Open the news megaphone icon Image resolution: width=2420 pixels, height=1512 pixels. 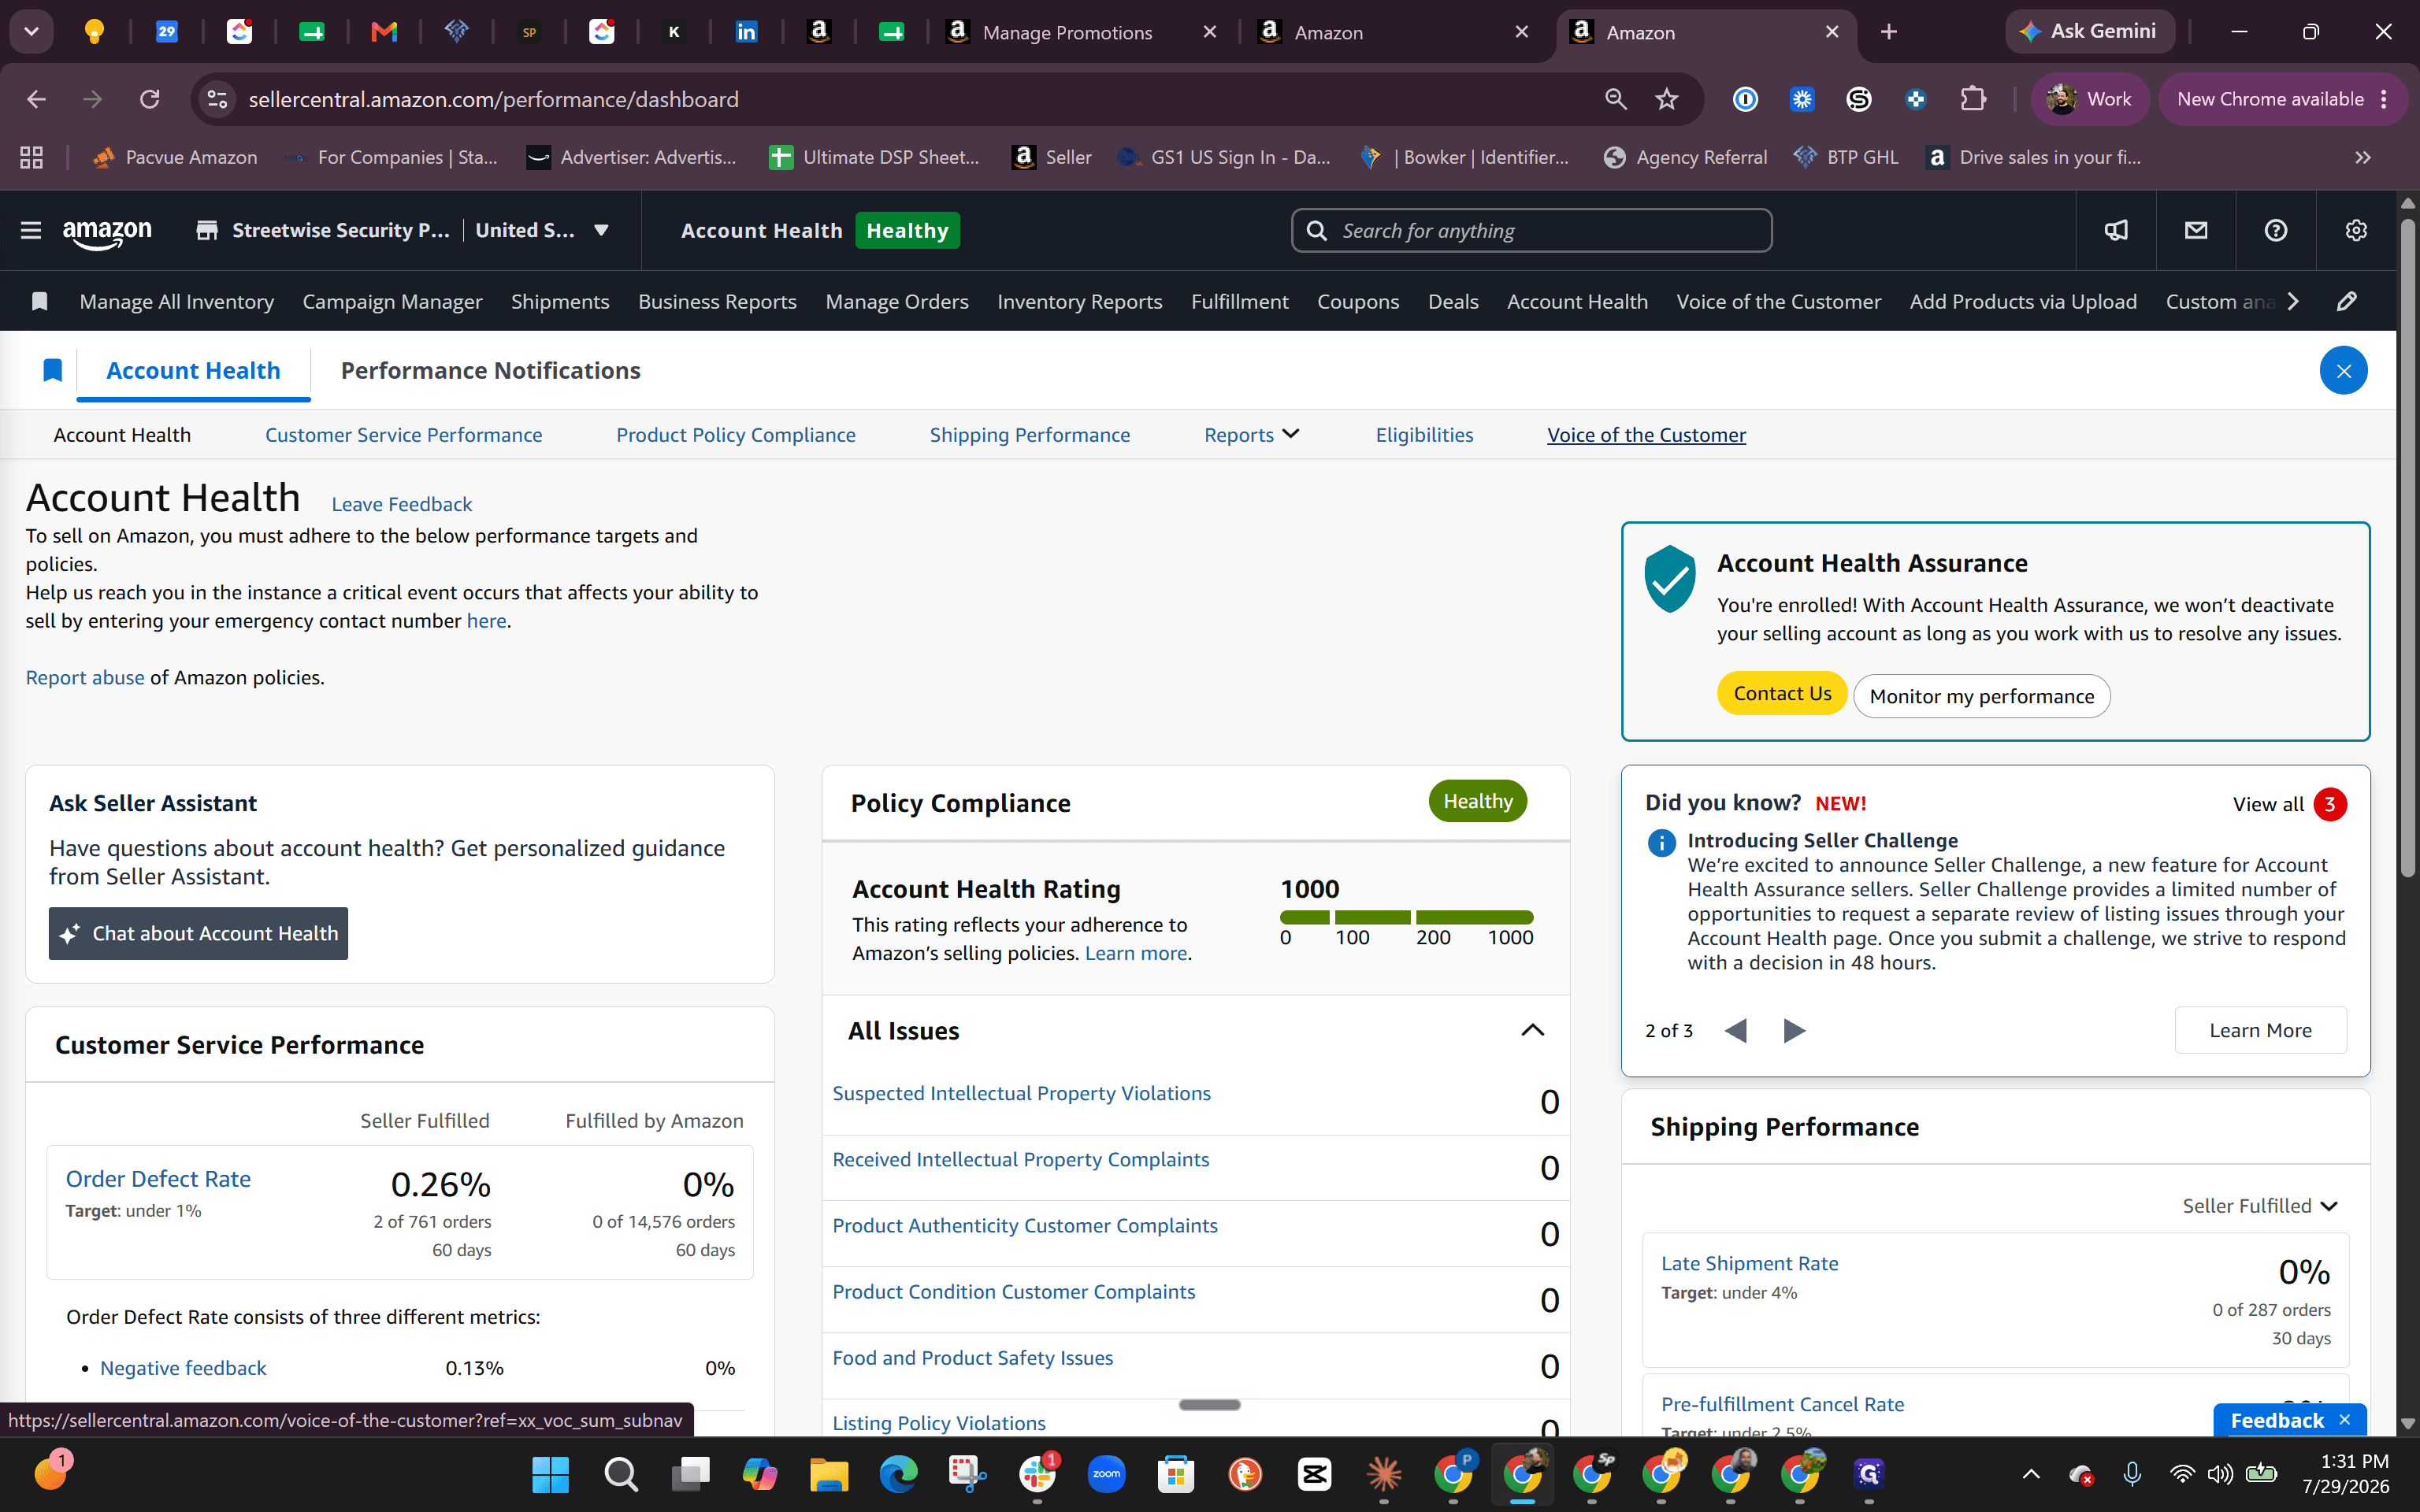click(2116, 231)
